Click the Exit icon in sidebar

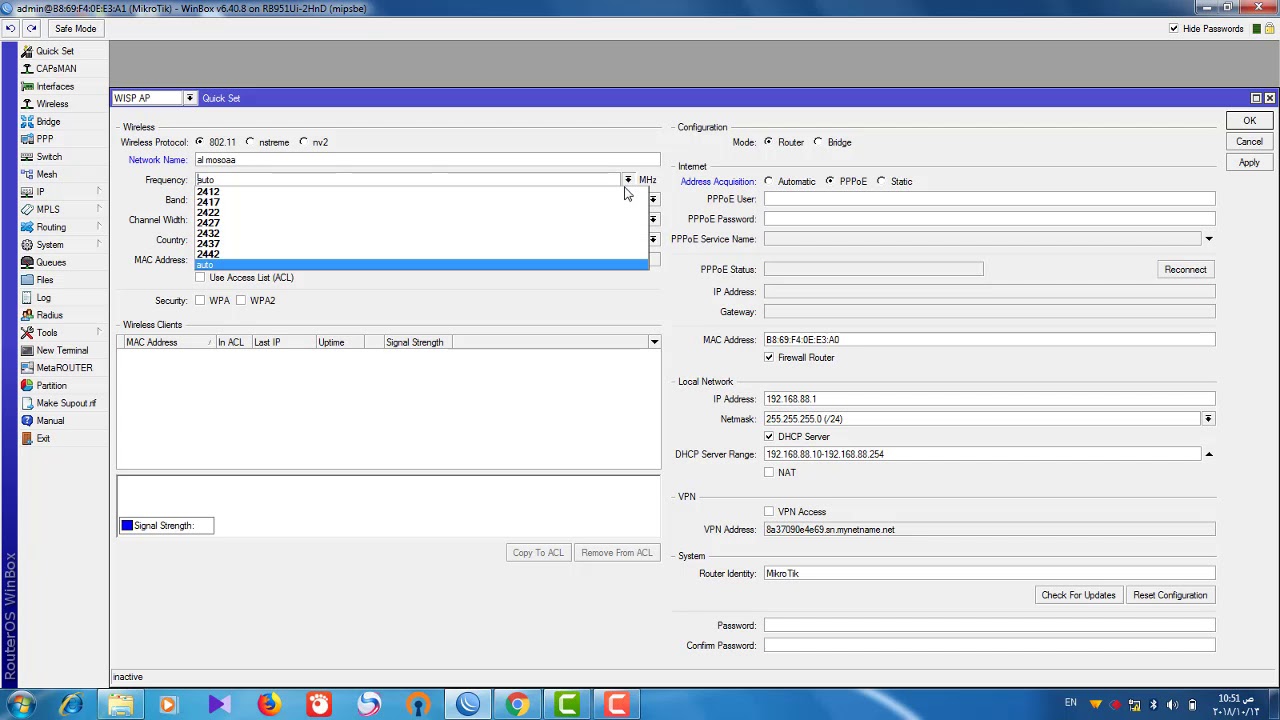click(27, 438)
